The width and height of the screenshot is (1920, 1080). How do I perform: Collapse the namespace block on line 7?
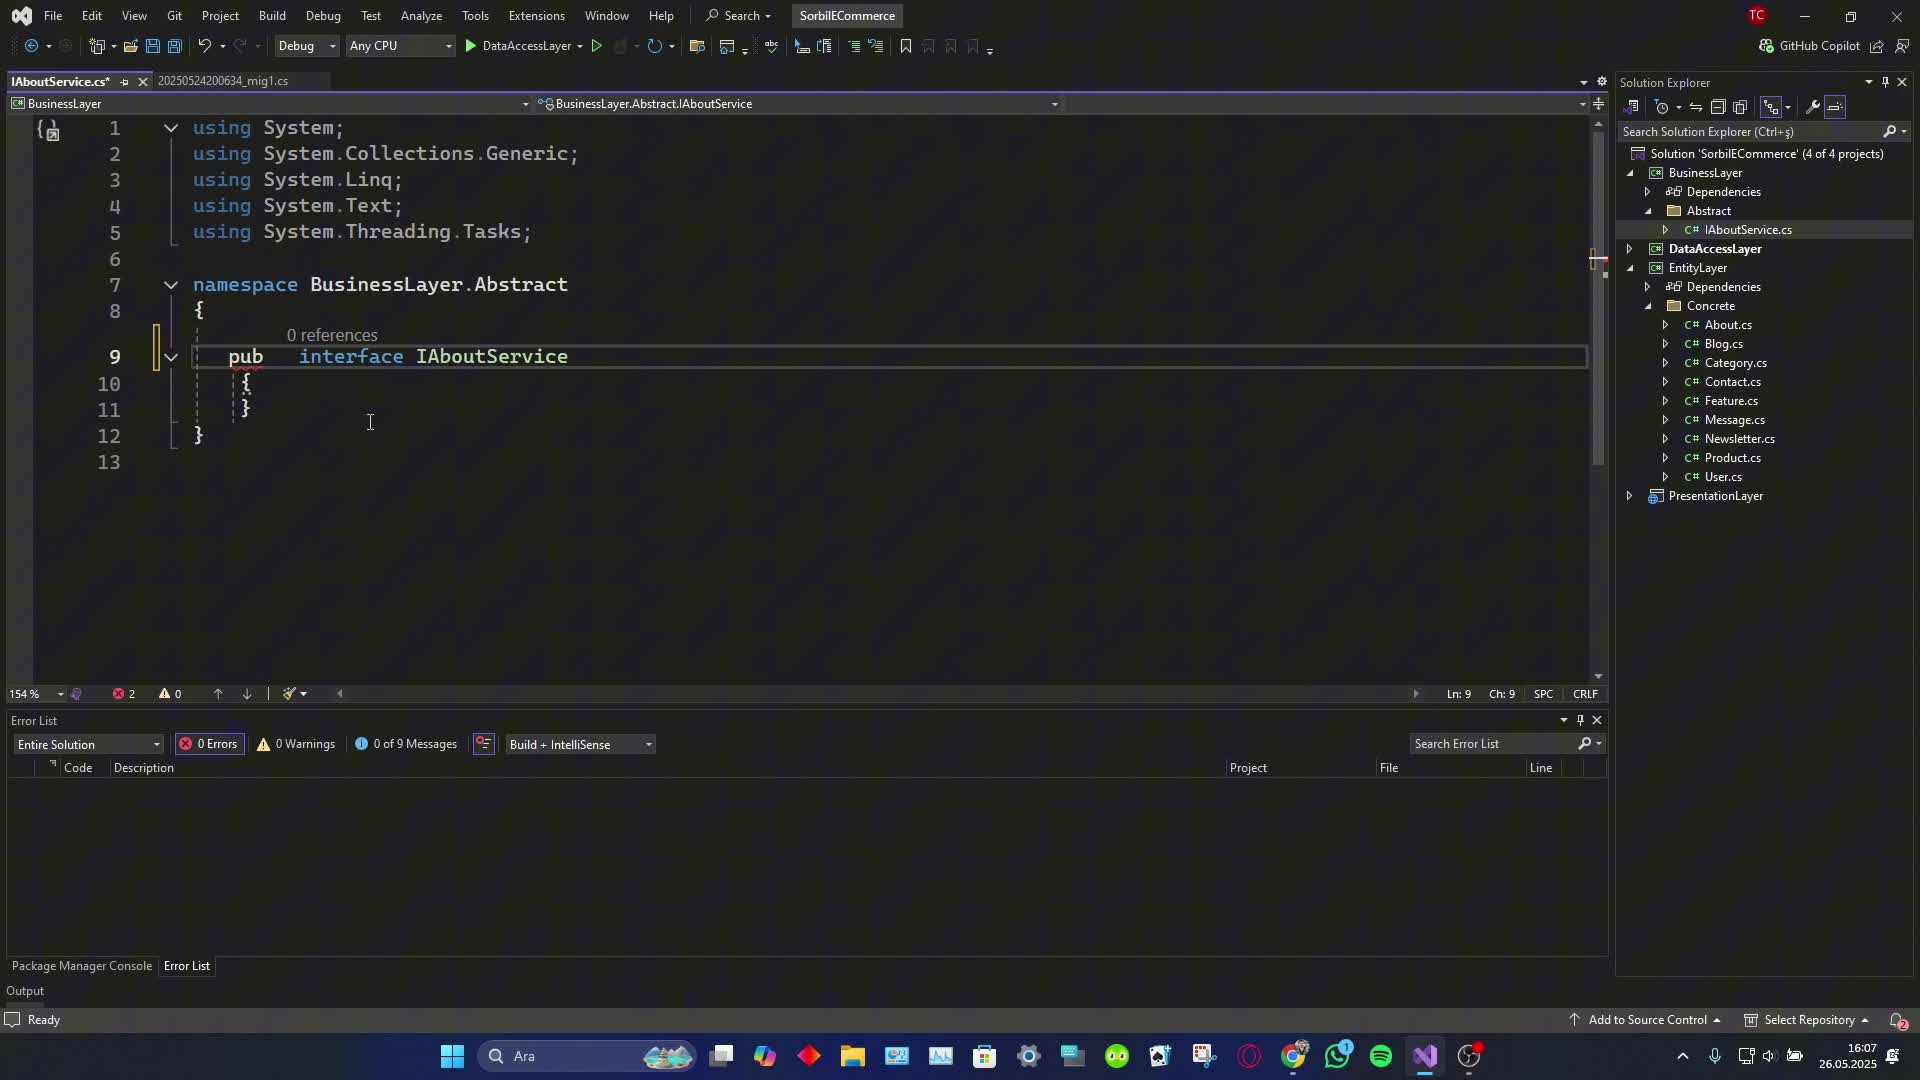pos(171,285)
